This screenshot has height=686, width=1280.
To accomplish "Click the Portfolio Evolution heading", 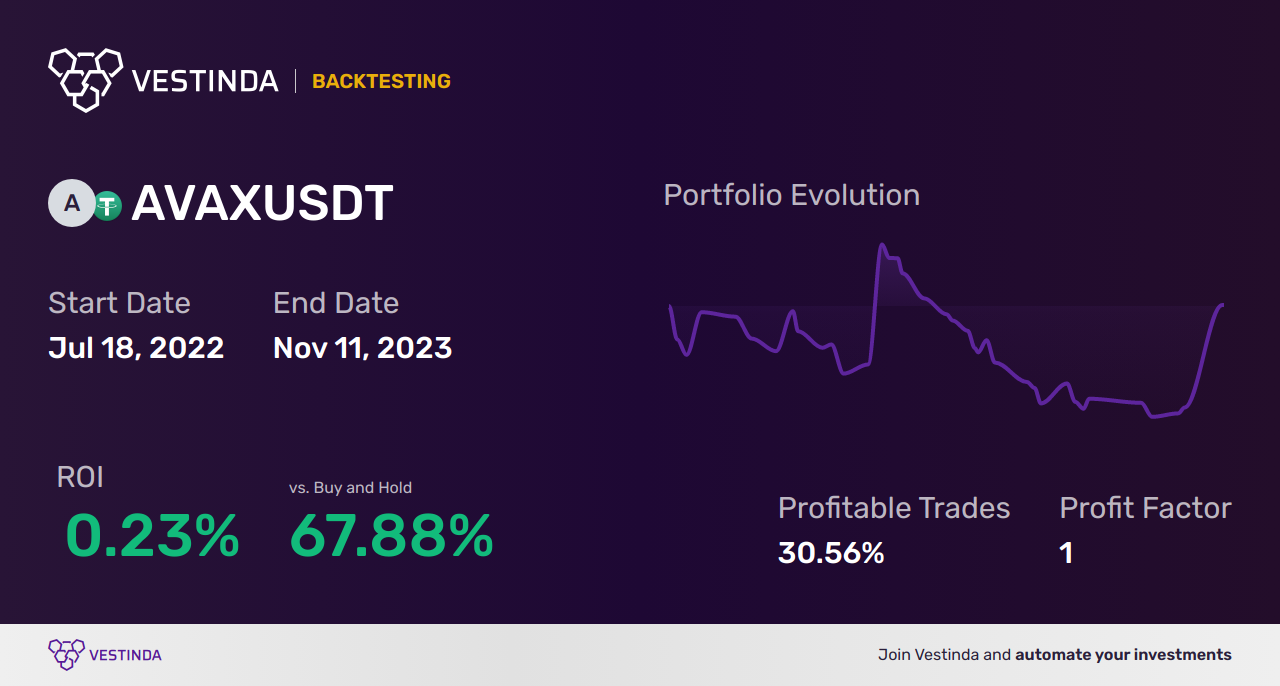I will click(x=791, y=194).
